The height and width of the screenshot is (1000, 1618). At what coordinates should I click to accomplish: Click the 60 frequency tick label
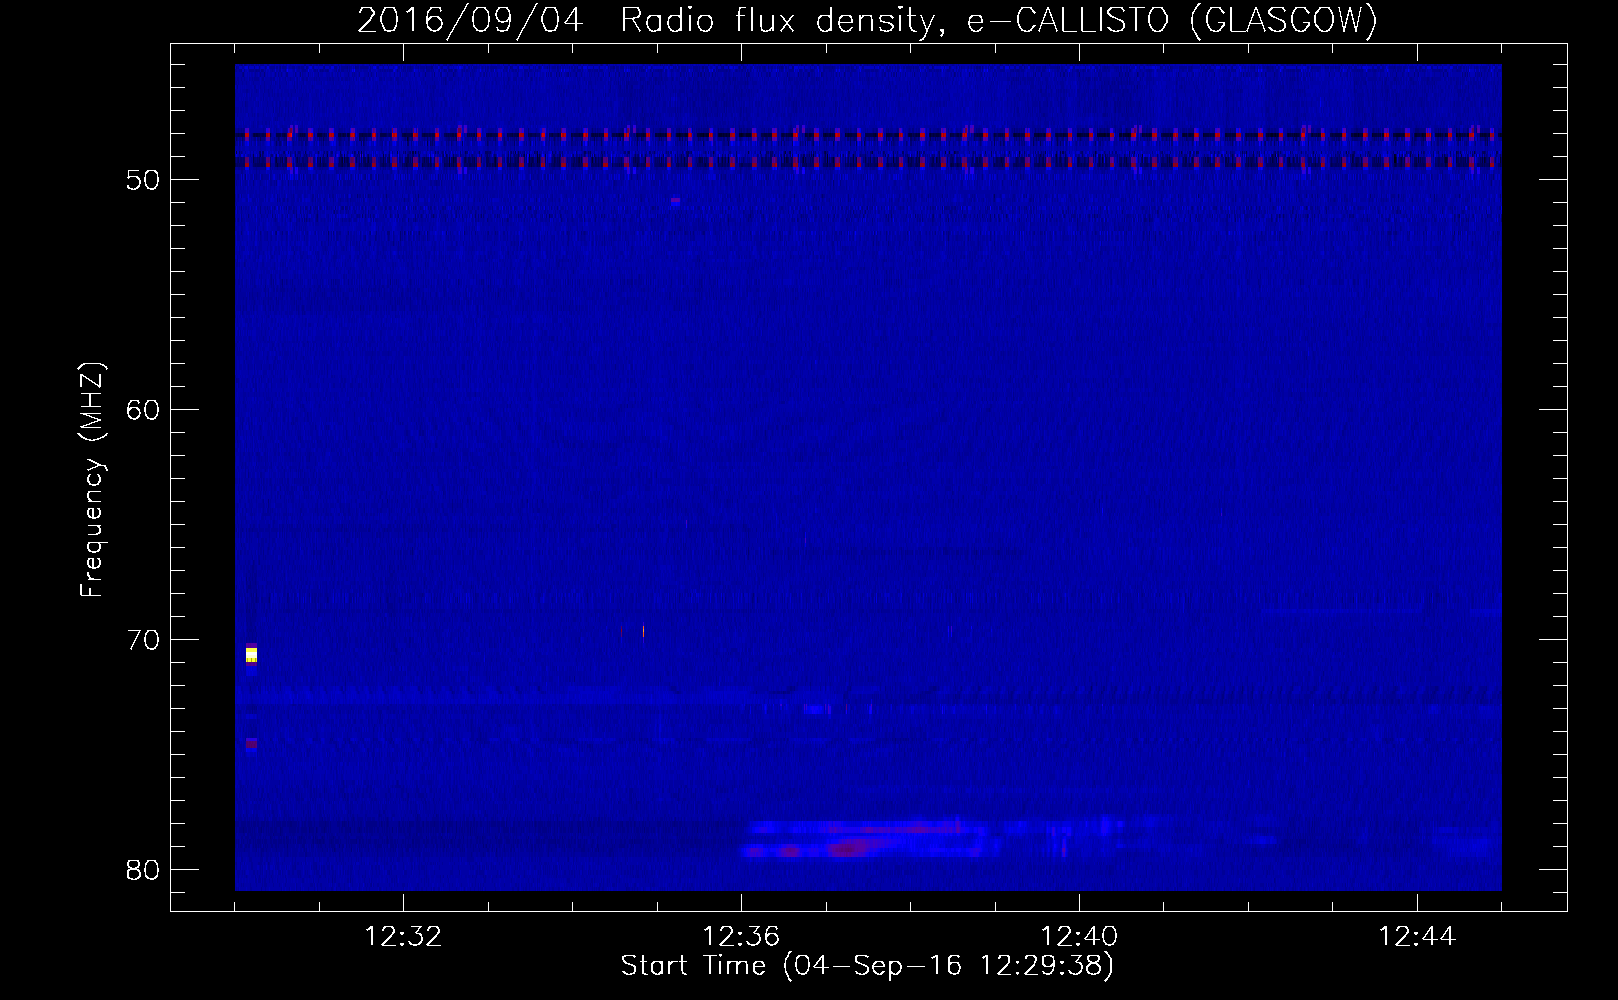(x=143, y=410)
